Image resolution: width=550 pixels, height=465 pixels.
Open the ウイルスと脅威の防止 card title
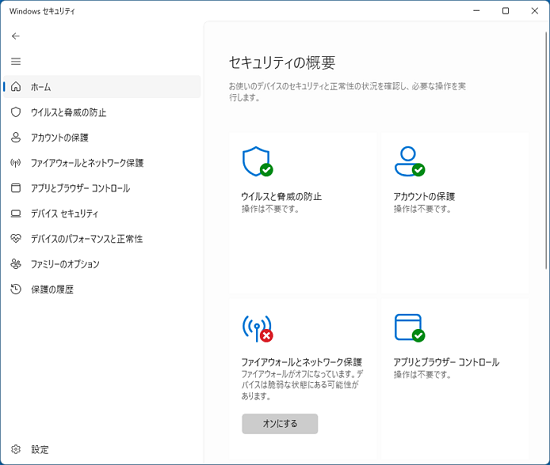[281, 196]
